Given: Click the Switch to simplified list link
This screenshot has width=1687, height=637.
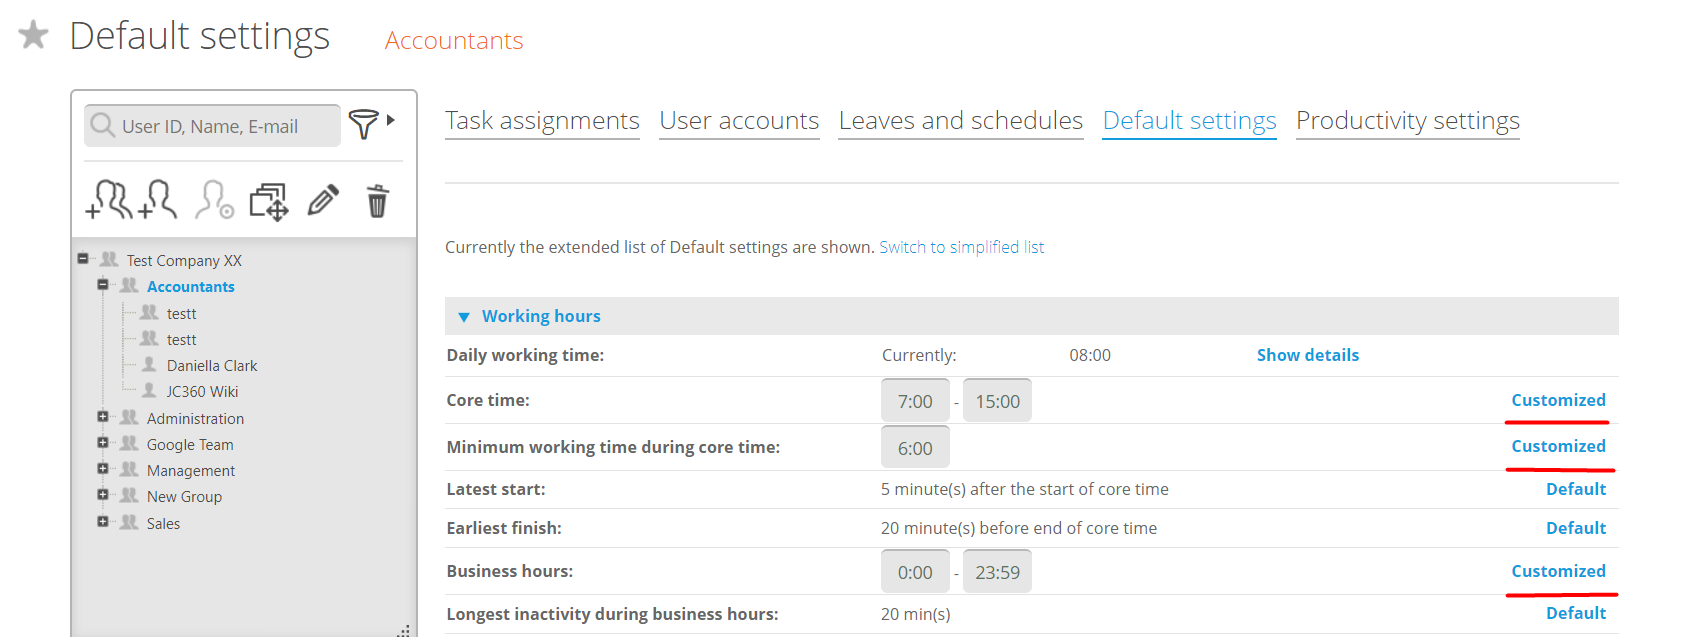Looking at the screenshot, I should coord(961,247).
